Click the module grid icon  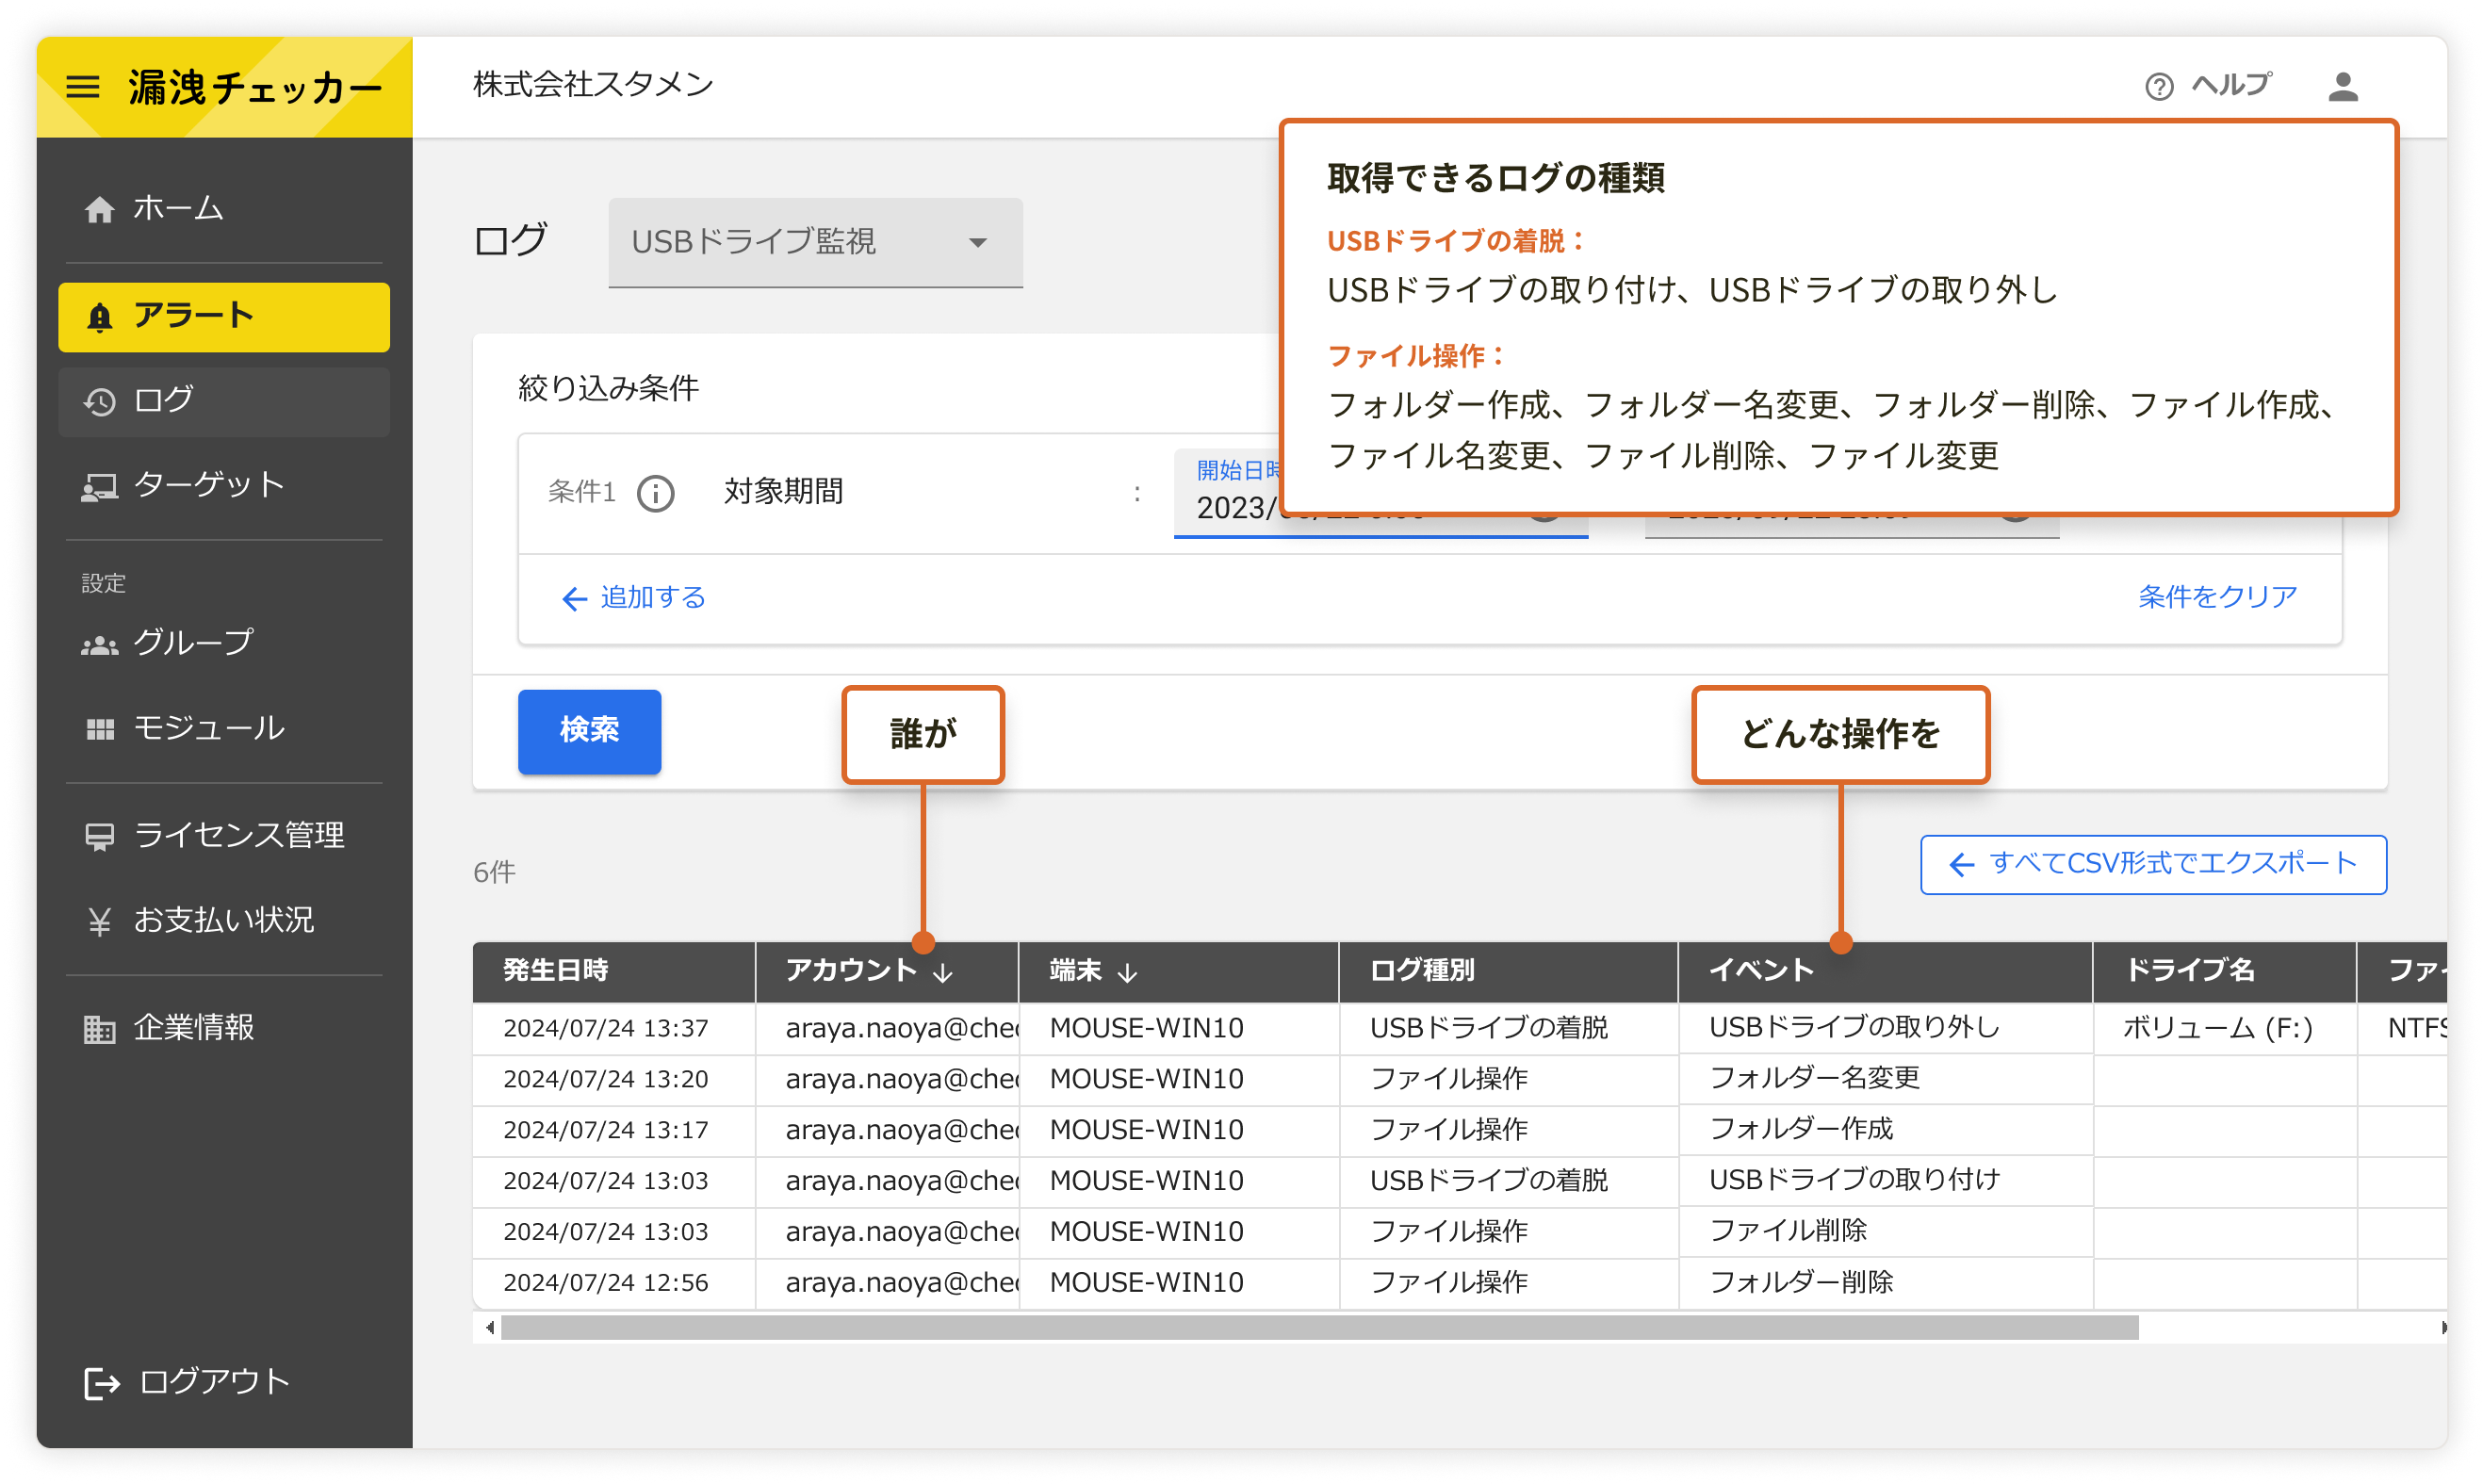click(x=99, y=729)
